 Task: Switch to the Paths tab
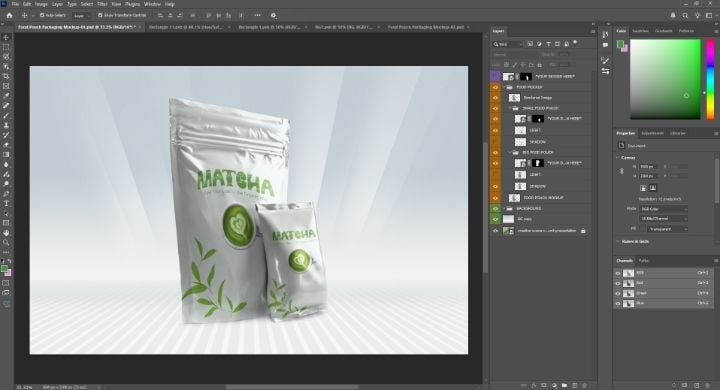coord(644,260)
